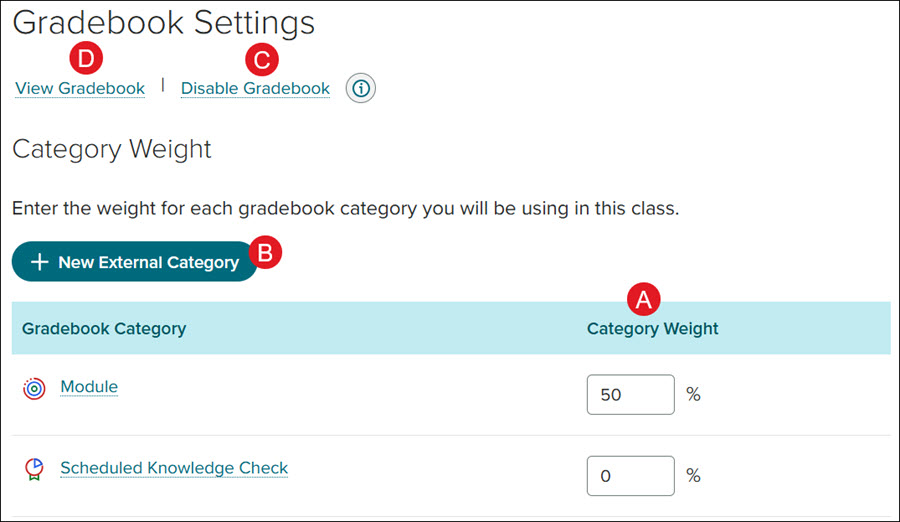Open the Module category link
This screenshot has height=522, width=900.
[x=89, y=386]
